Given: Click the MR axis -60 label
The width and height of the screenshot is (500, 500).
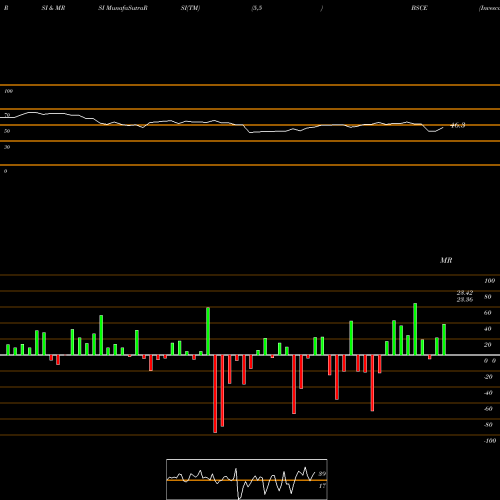Looking at the screenshot, I should [x=488, y=409].
